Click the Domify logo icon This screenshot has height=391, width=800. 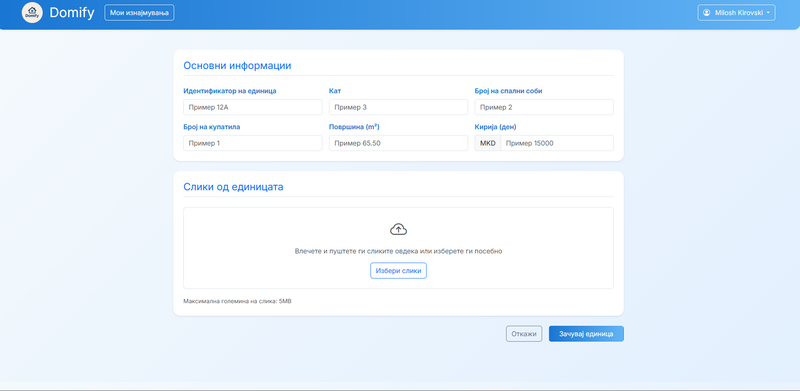point(32,12)
